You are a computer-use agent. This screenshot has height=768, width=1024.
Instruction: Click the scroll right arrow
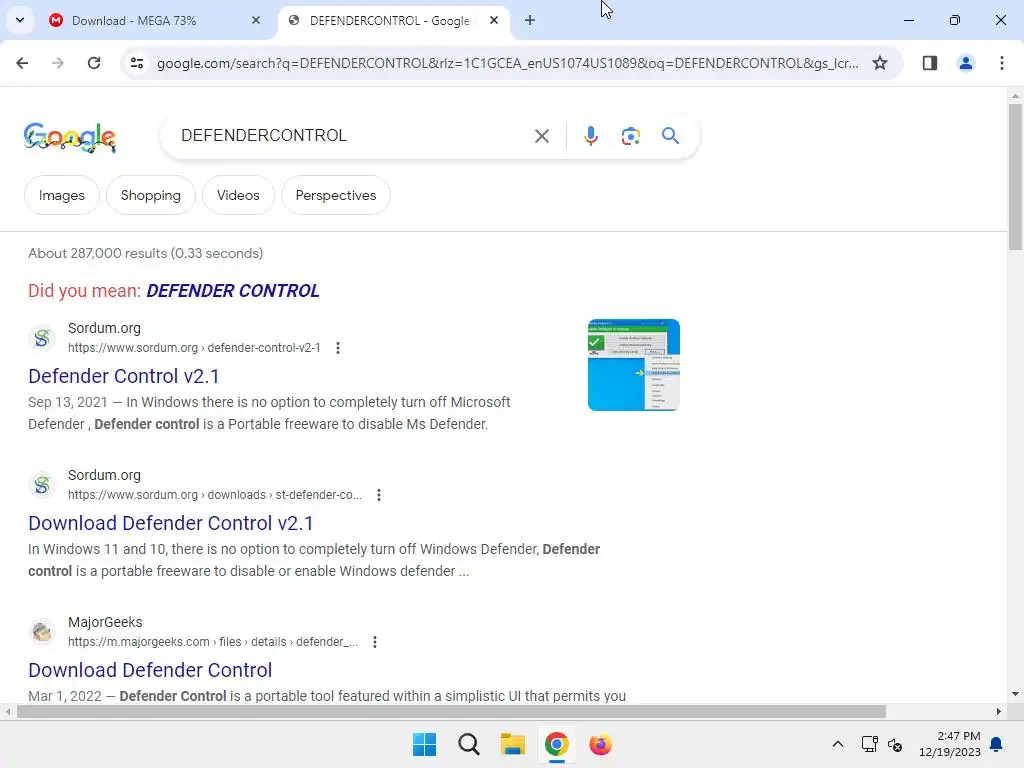pos(999,711)
